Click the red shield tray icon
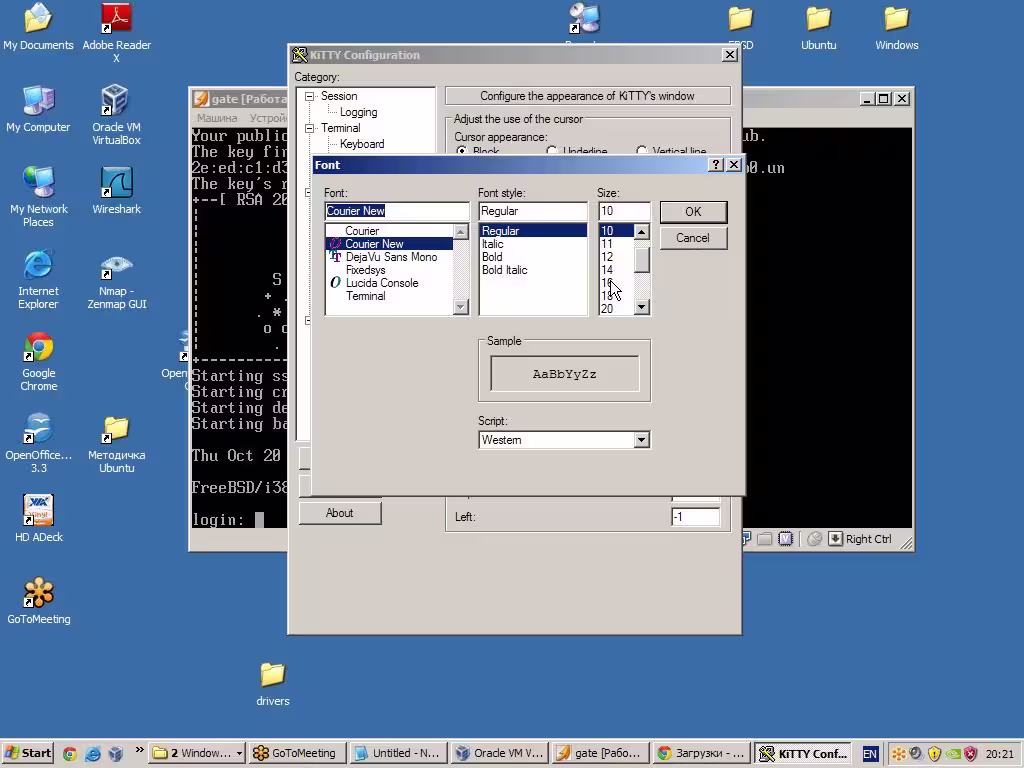This screenshot has width=1024, height=768. (x=970, y=754)
